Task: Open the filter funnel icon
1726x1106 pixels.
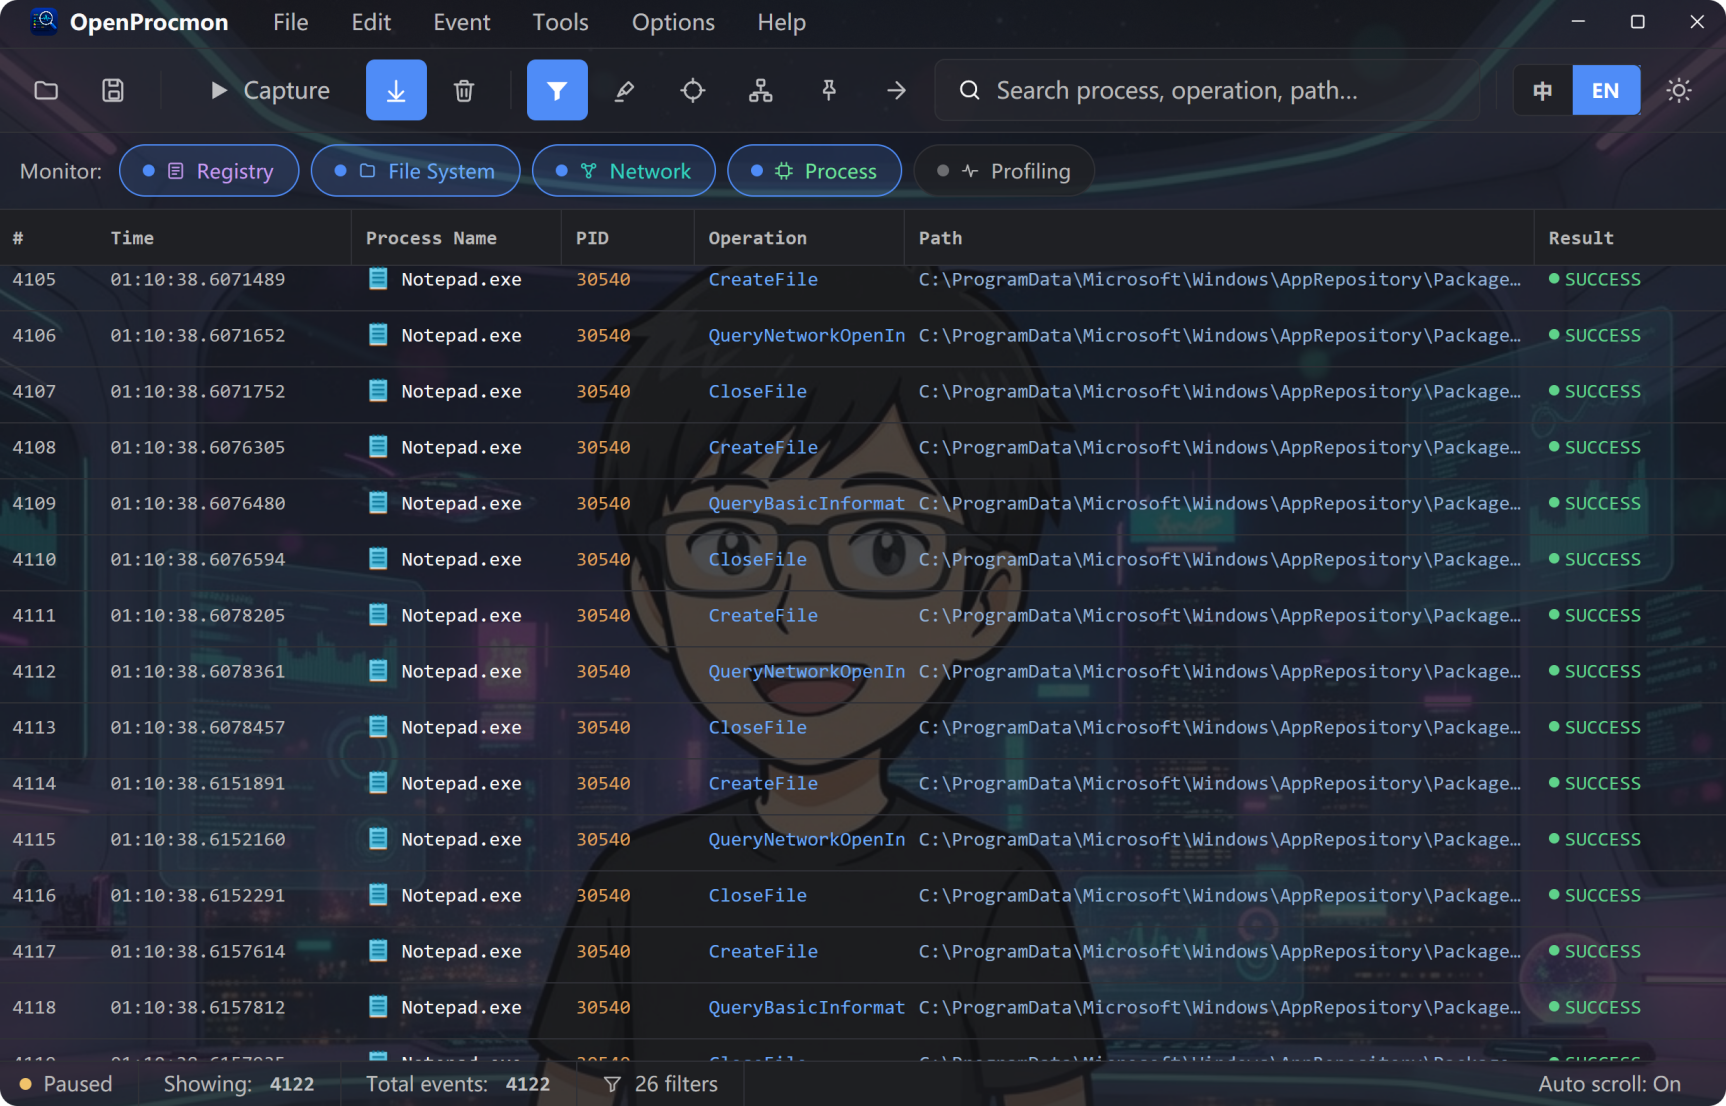Action: 557,90
